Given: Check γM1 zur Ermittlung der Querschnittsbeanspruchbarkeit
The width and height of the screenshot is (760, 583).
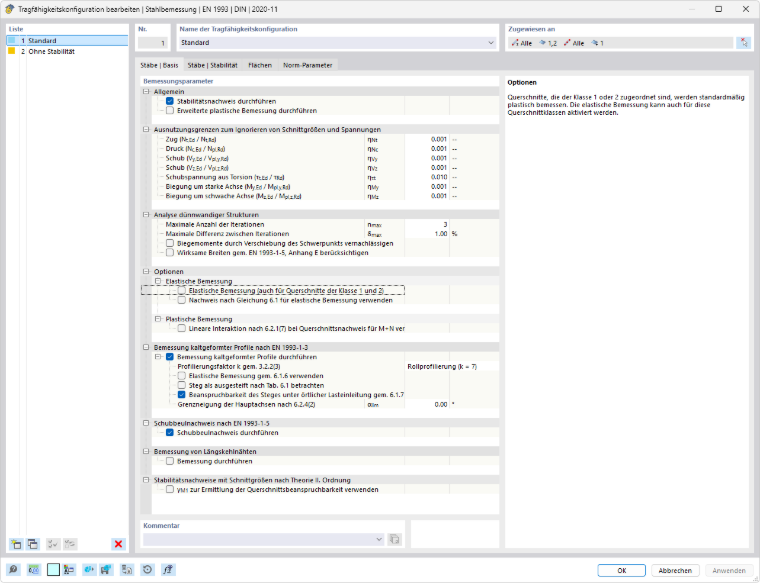Looking at the screenshot, I should click(170, 489).
